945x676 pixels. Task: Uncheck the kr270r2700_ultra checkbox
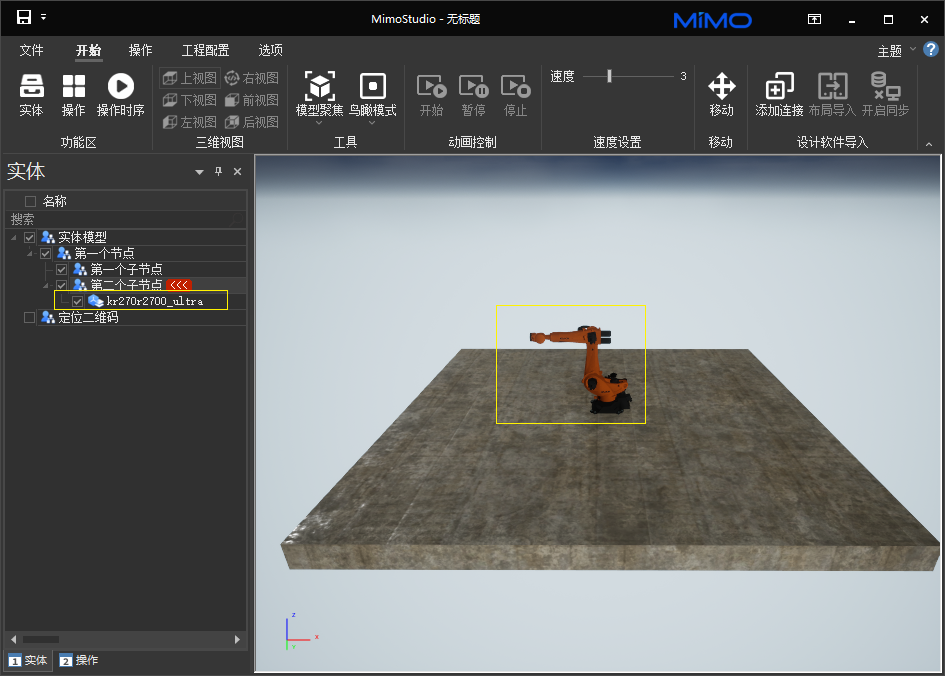click(x=78, y=301)
